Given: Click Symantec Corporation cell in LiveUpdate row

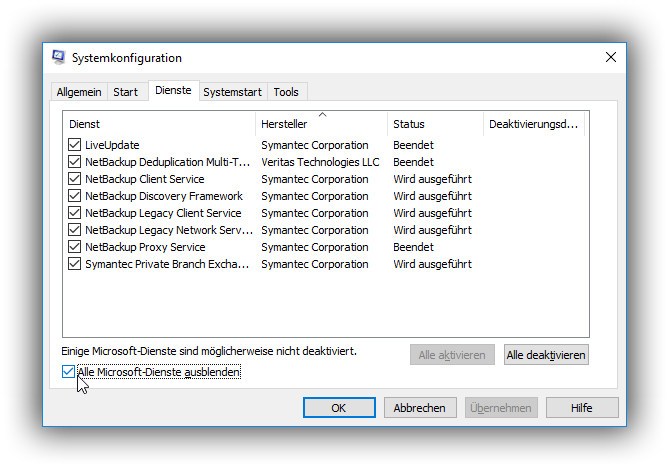Looking at the screenshot, I should (x=314, y=145).
